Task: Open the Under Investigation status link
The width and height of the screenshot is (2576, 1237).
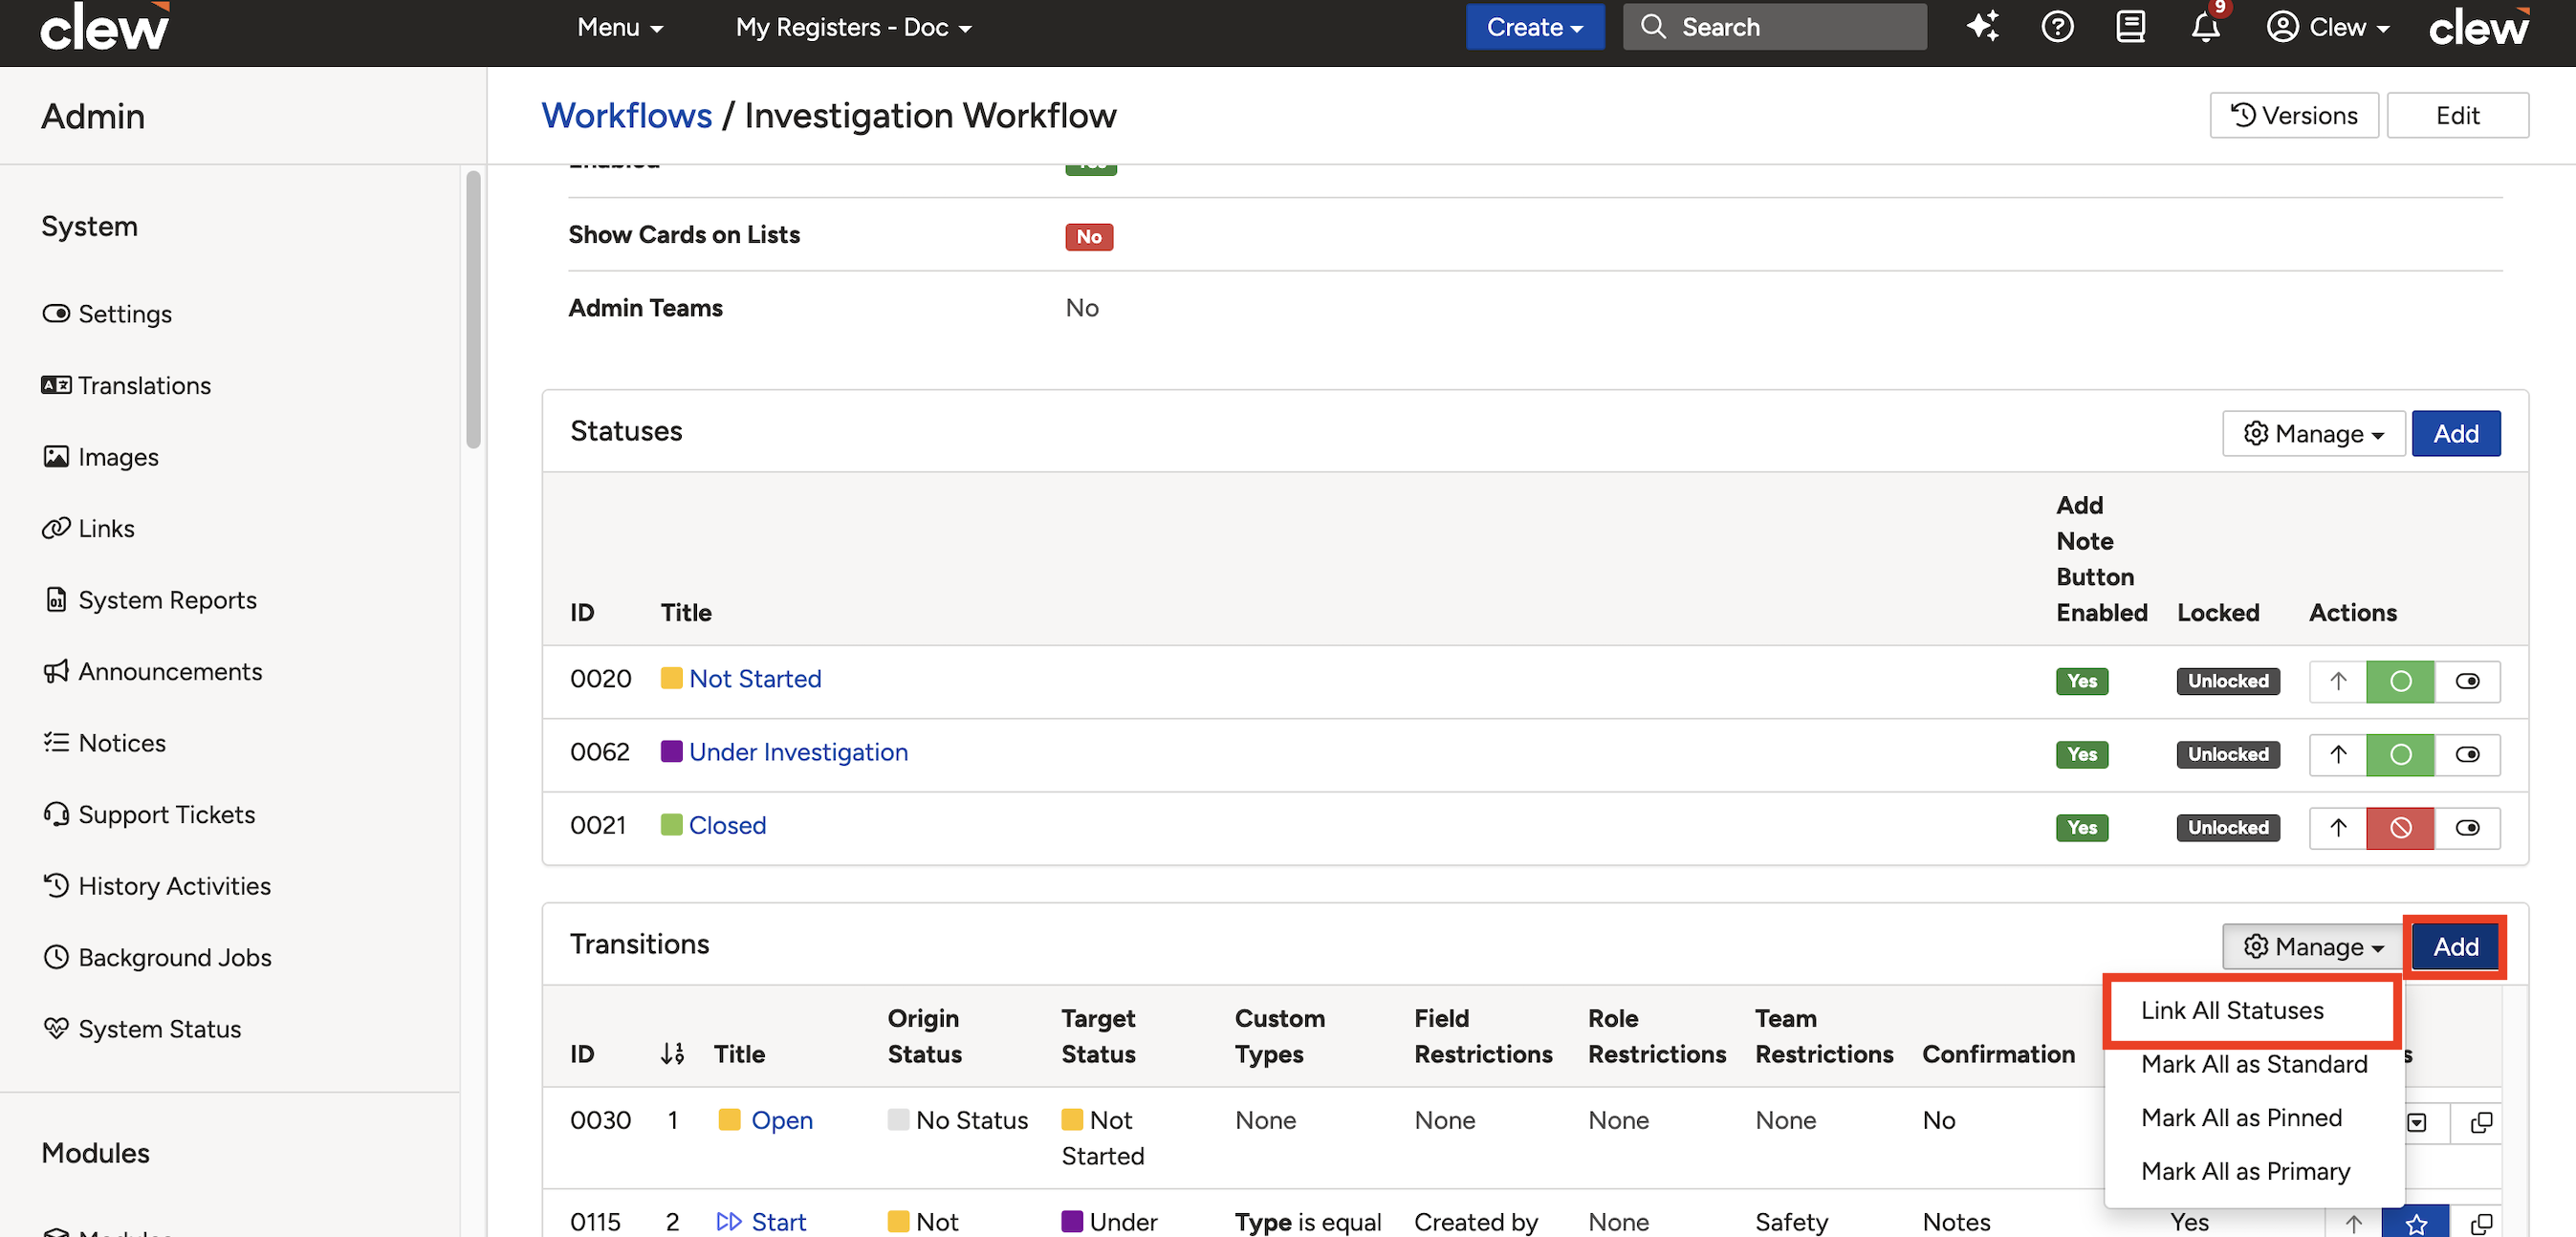Action: (798, 752)
